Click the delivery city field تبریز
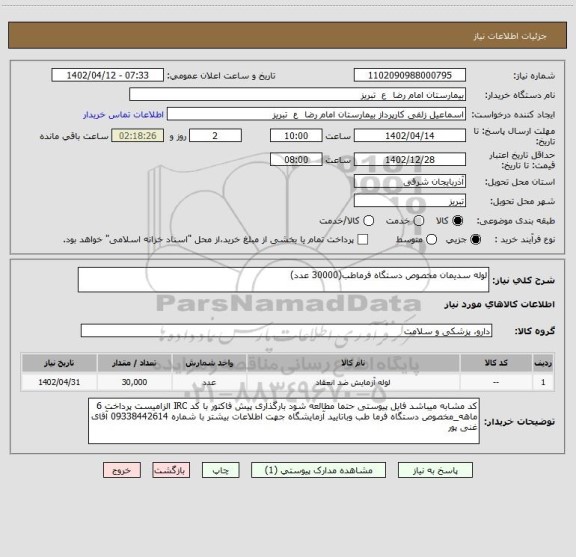576x557 pixels. [410, 201]
